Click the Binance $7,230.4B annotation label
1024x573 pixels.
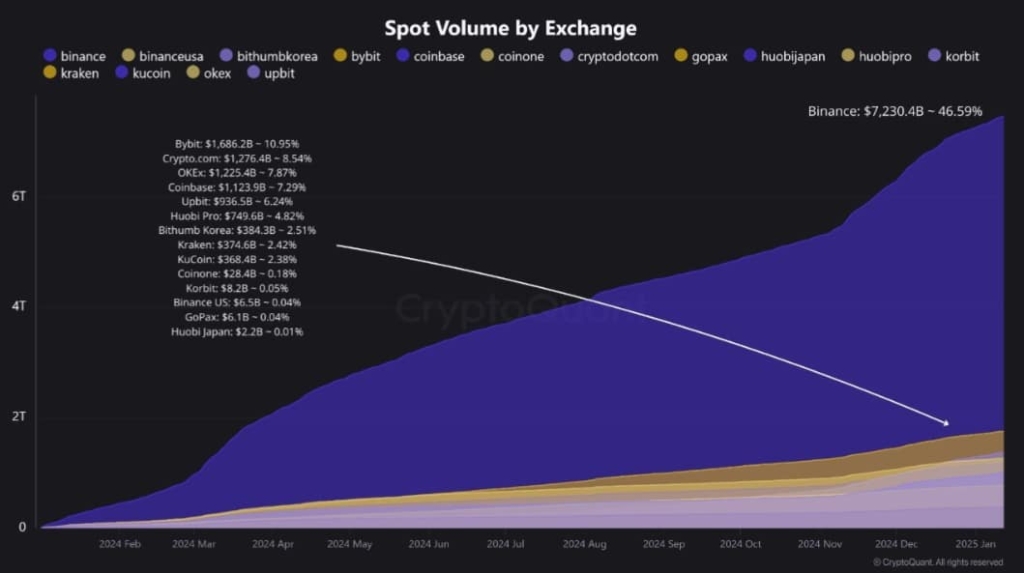click(895, 111)
